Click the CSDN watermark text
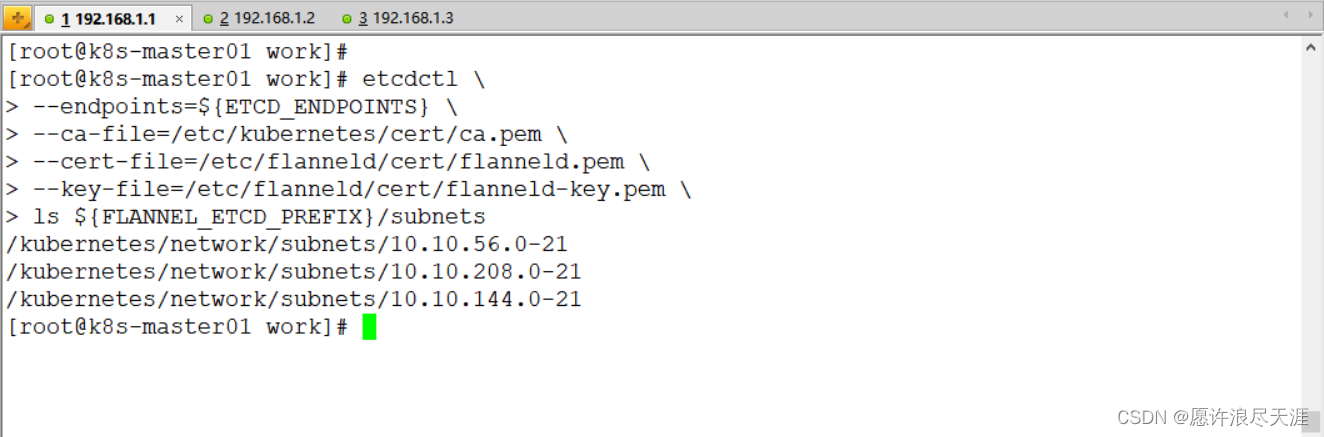This screenshot has height=437, width=1324. pos(1212,416)
